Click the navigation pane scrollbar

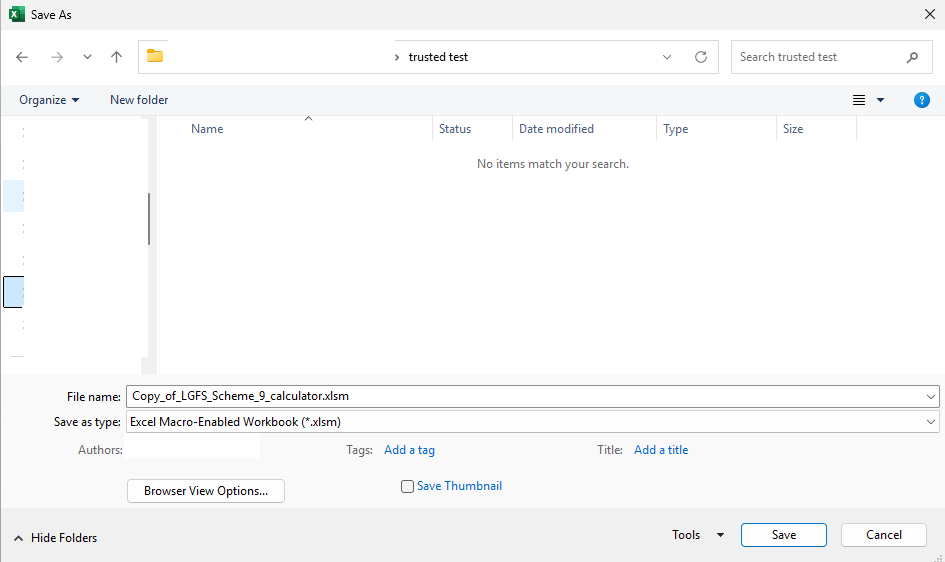pos(149,219)
